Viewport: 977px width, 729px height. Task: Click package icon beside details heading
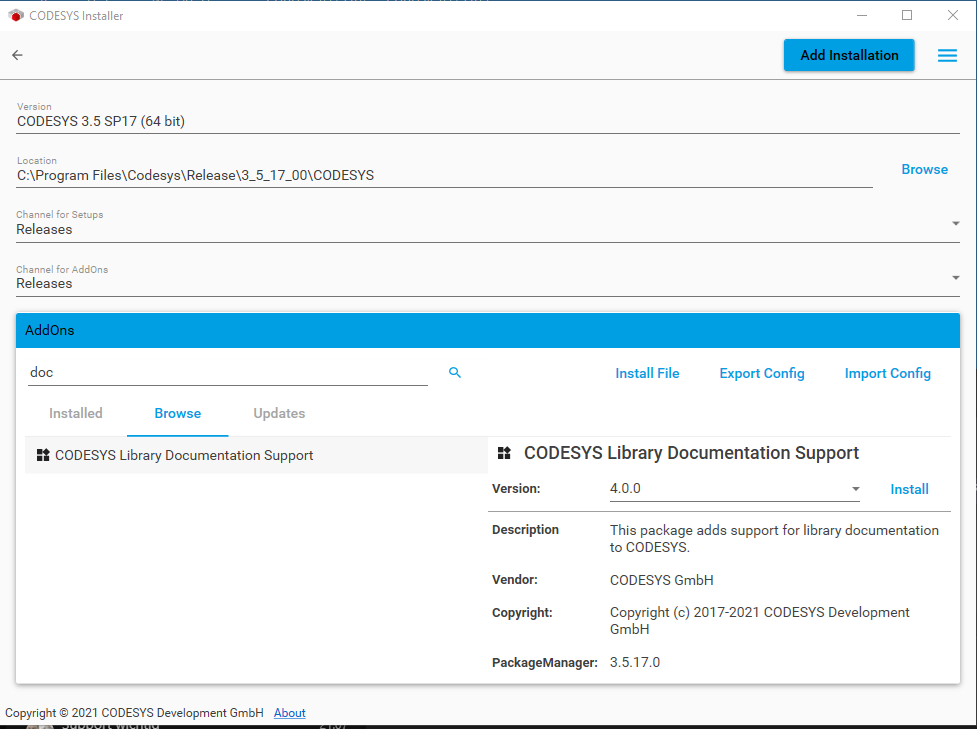504,454
